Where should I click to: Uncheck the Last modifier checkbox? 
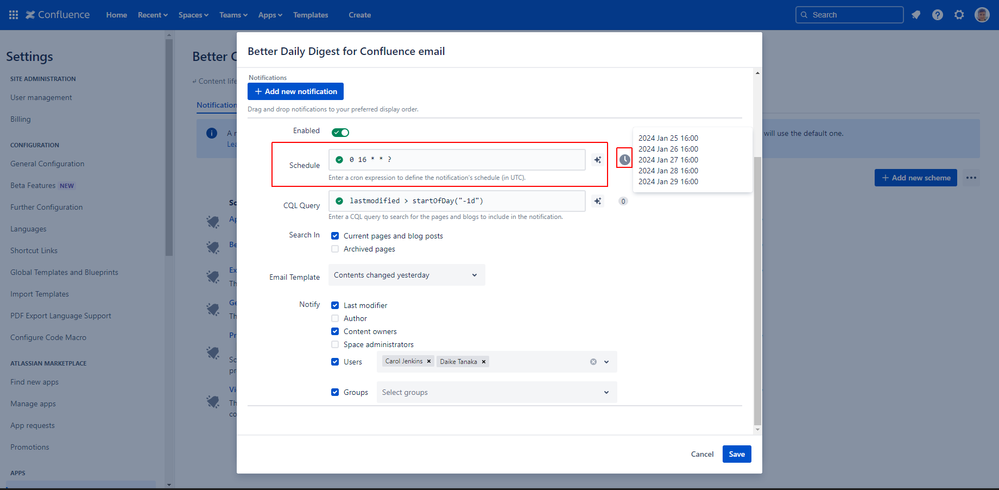[x=336, y=305]
